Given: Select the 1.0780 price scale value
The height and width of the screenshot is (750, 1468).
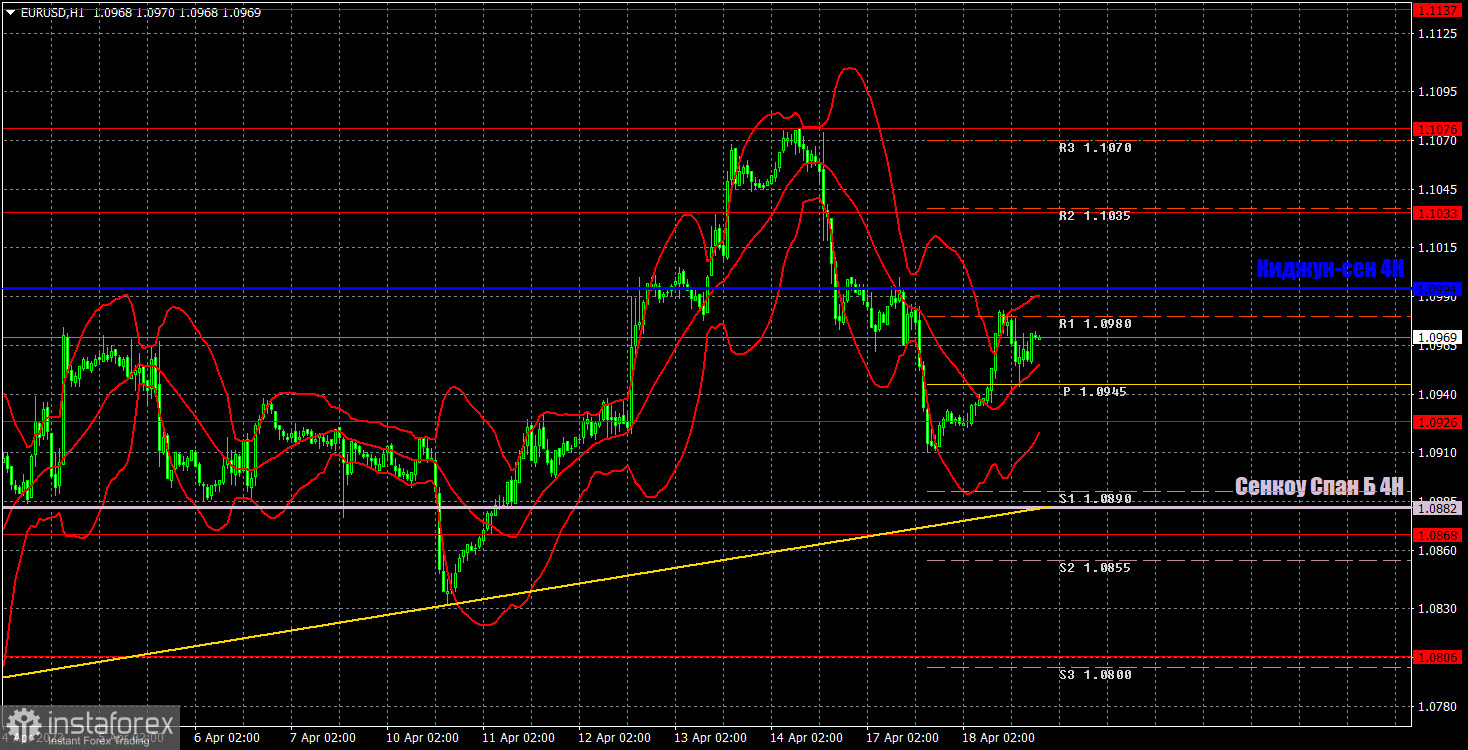Looking at the screenshot, I should click(x=1438, y=707).
